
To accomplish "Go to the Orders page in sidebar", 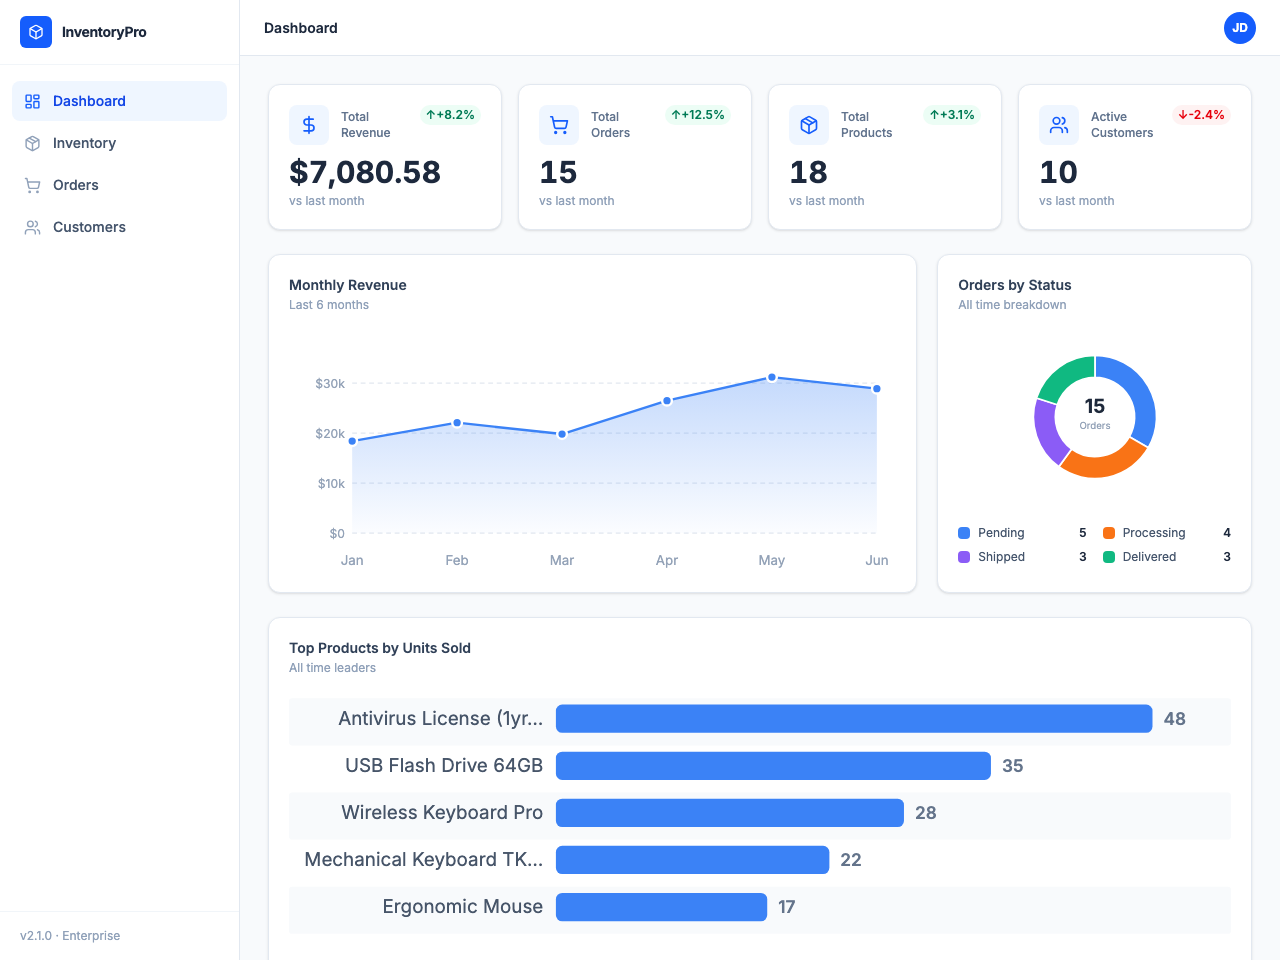I will (75, 185).
